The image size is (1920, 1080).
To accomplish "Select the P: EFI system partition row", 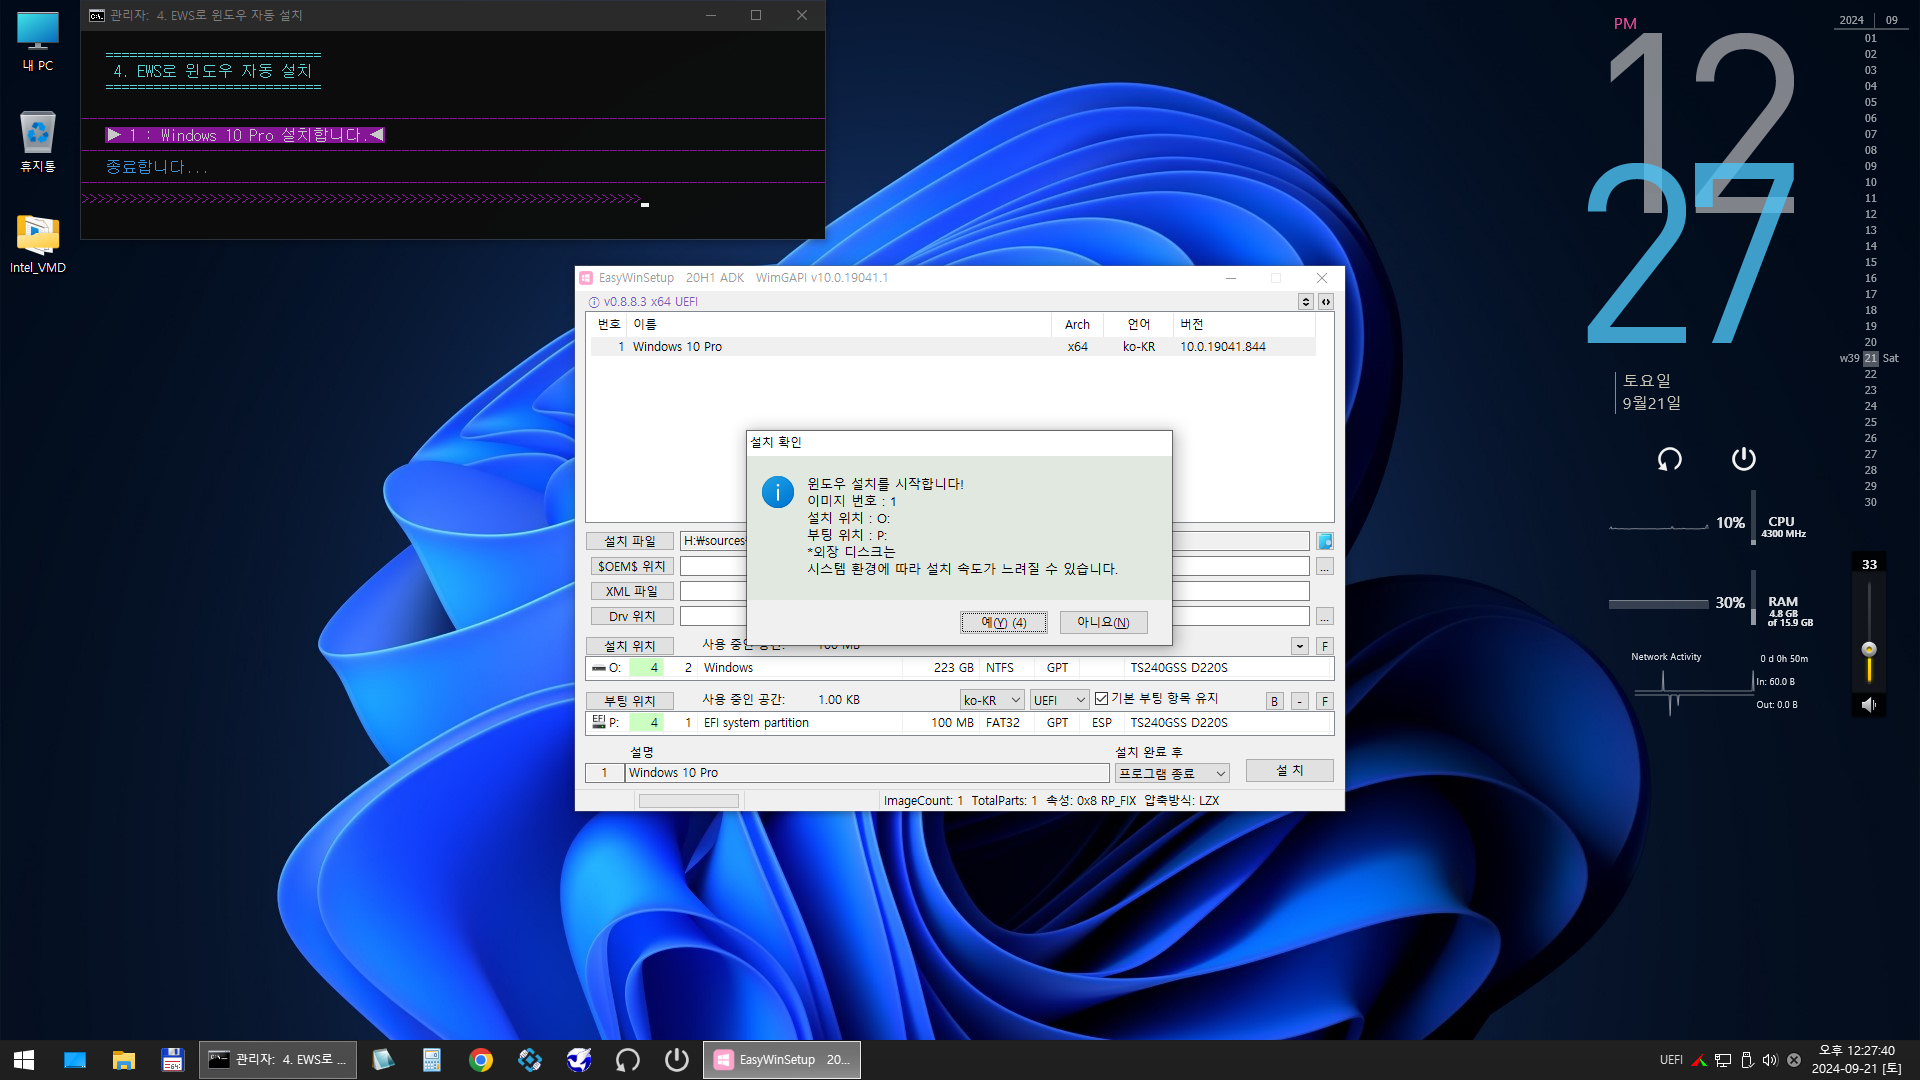I will [959, 723].
